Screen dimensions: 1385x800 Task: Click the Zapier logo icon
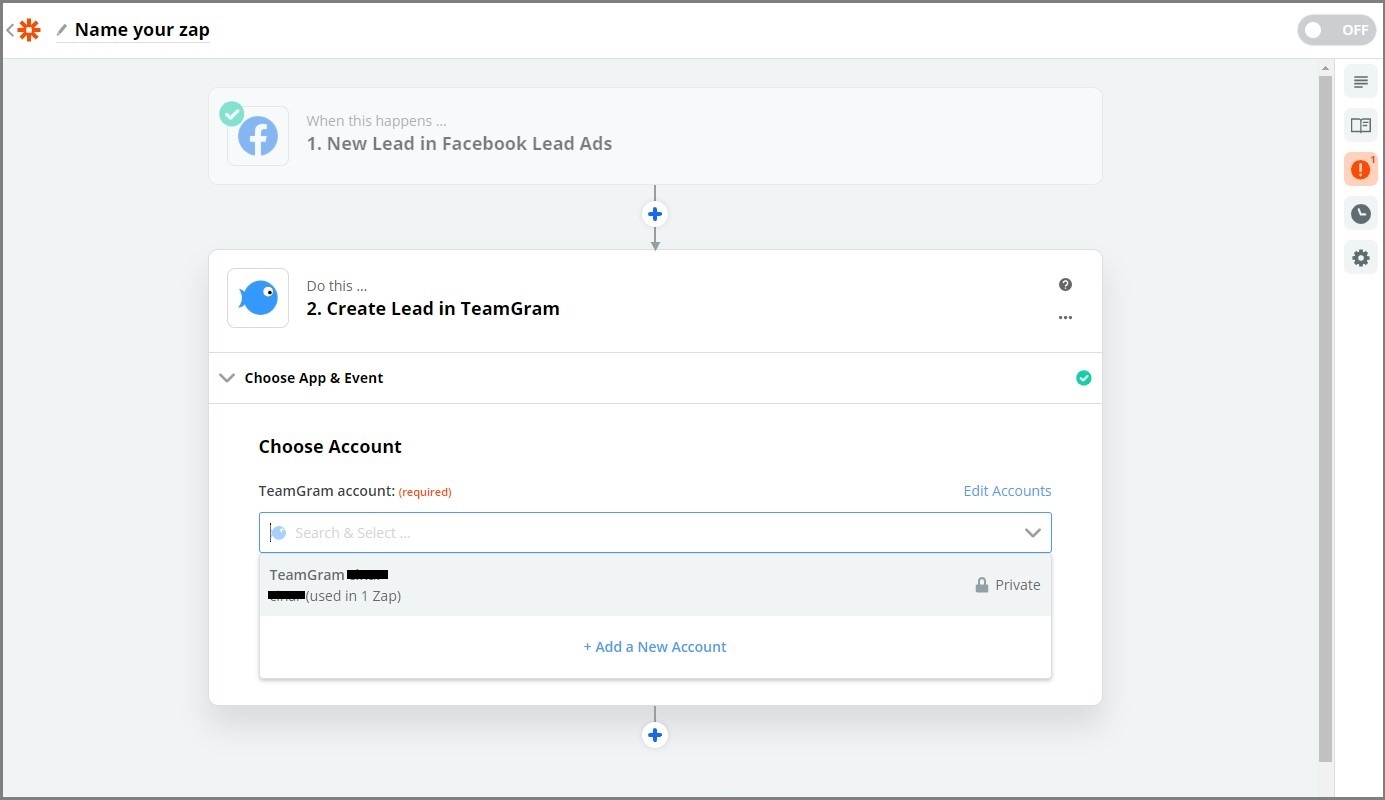coord(29,30)
